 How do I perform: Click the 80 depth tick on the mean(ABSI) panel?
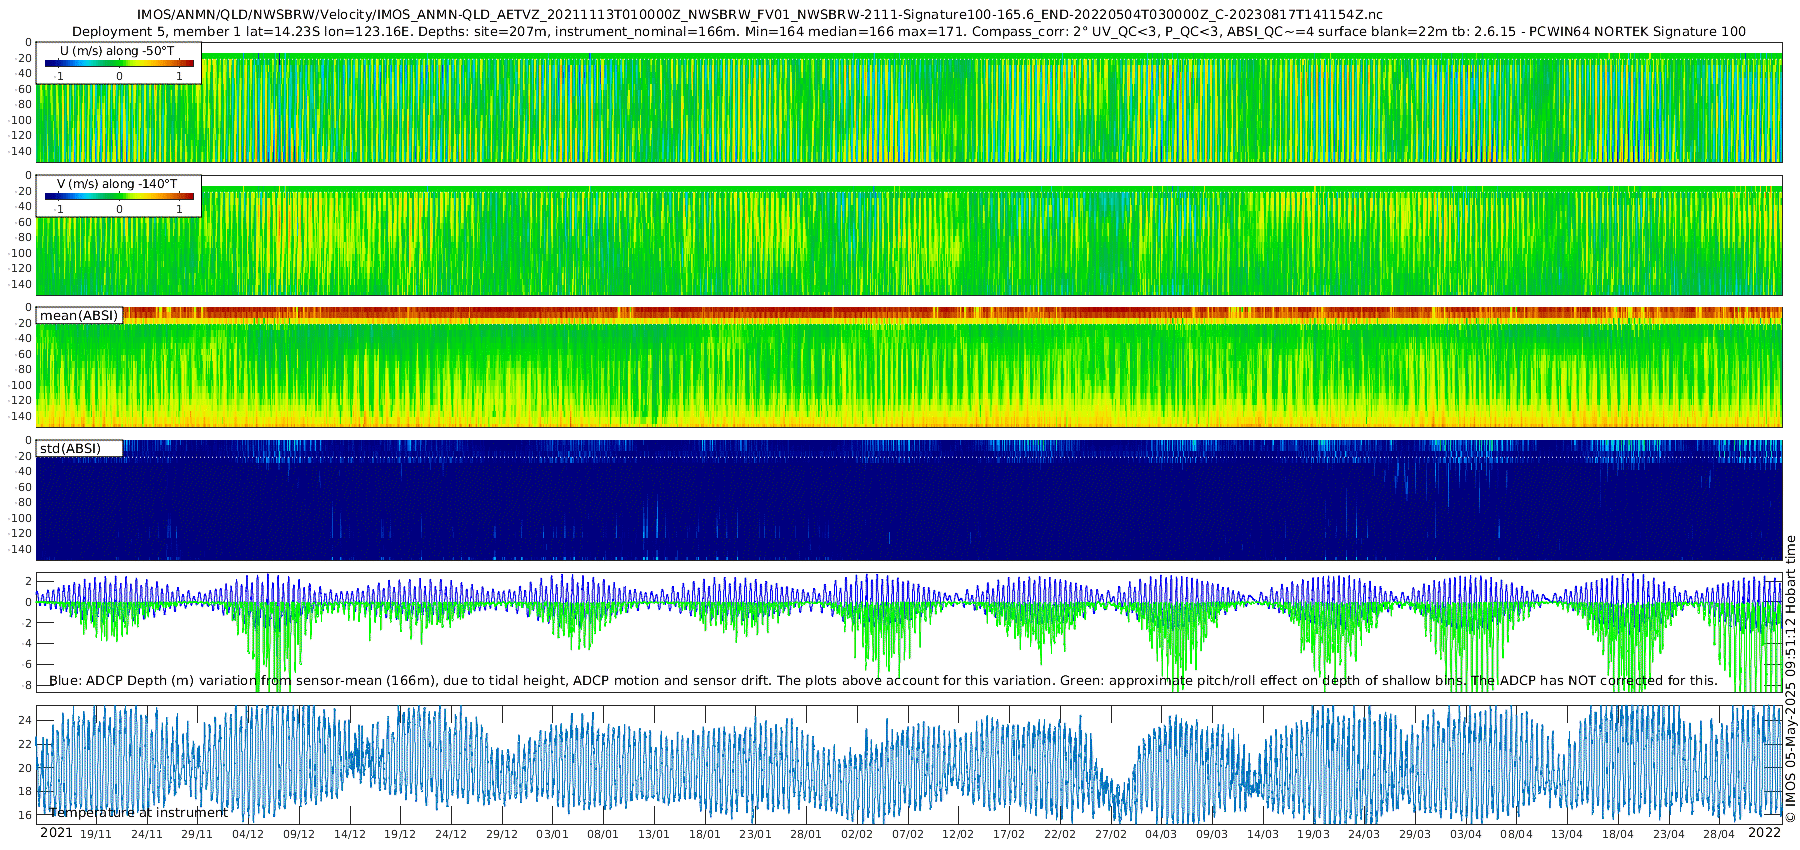click(x=25, y=370)
